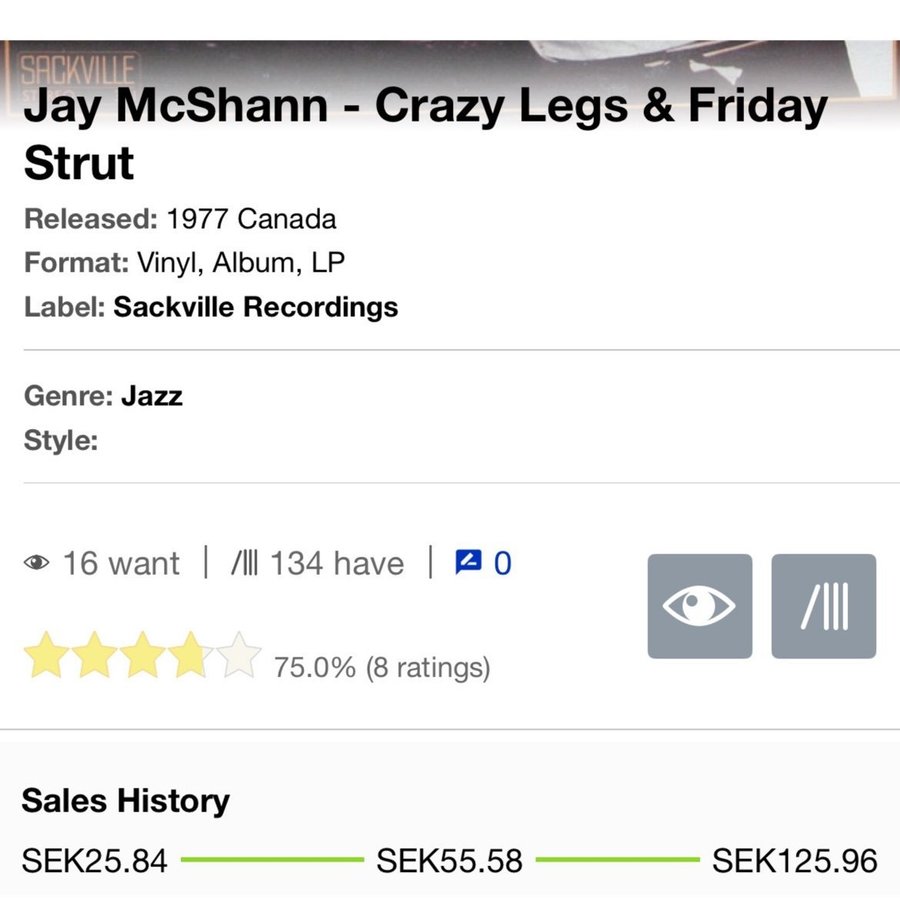Image resolution: width=900 pixels, height=900 pixels.
Task: Open the Sackville Recordings label link
Action: tap(255, 307)
